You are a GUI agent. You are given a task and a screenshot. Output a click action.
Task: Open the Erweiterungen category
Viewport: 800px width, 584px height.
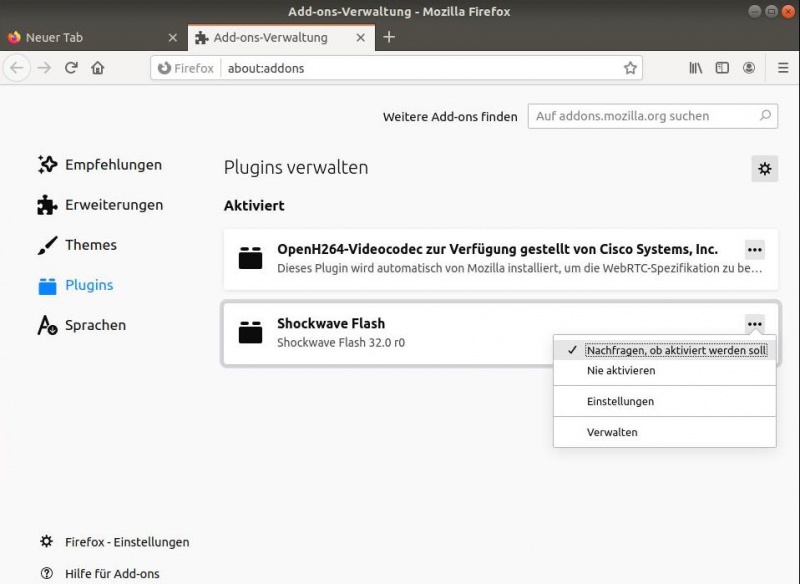coord(100,205)
